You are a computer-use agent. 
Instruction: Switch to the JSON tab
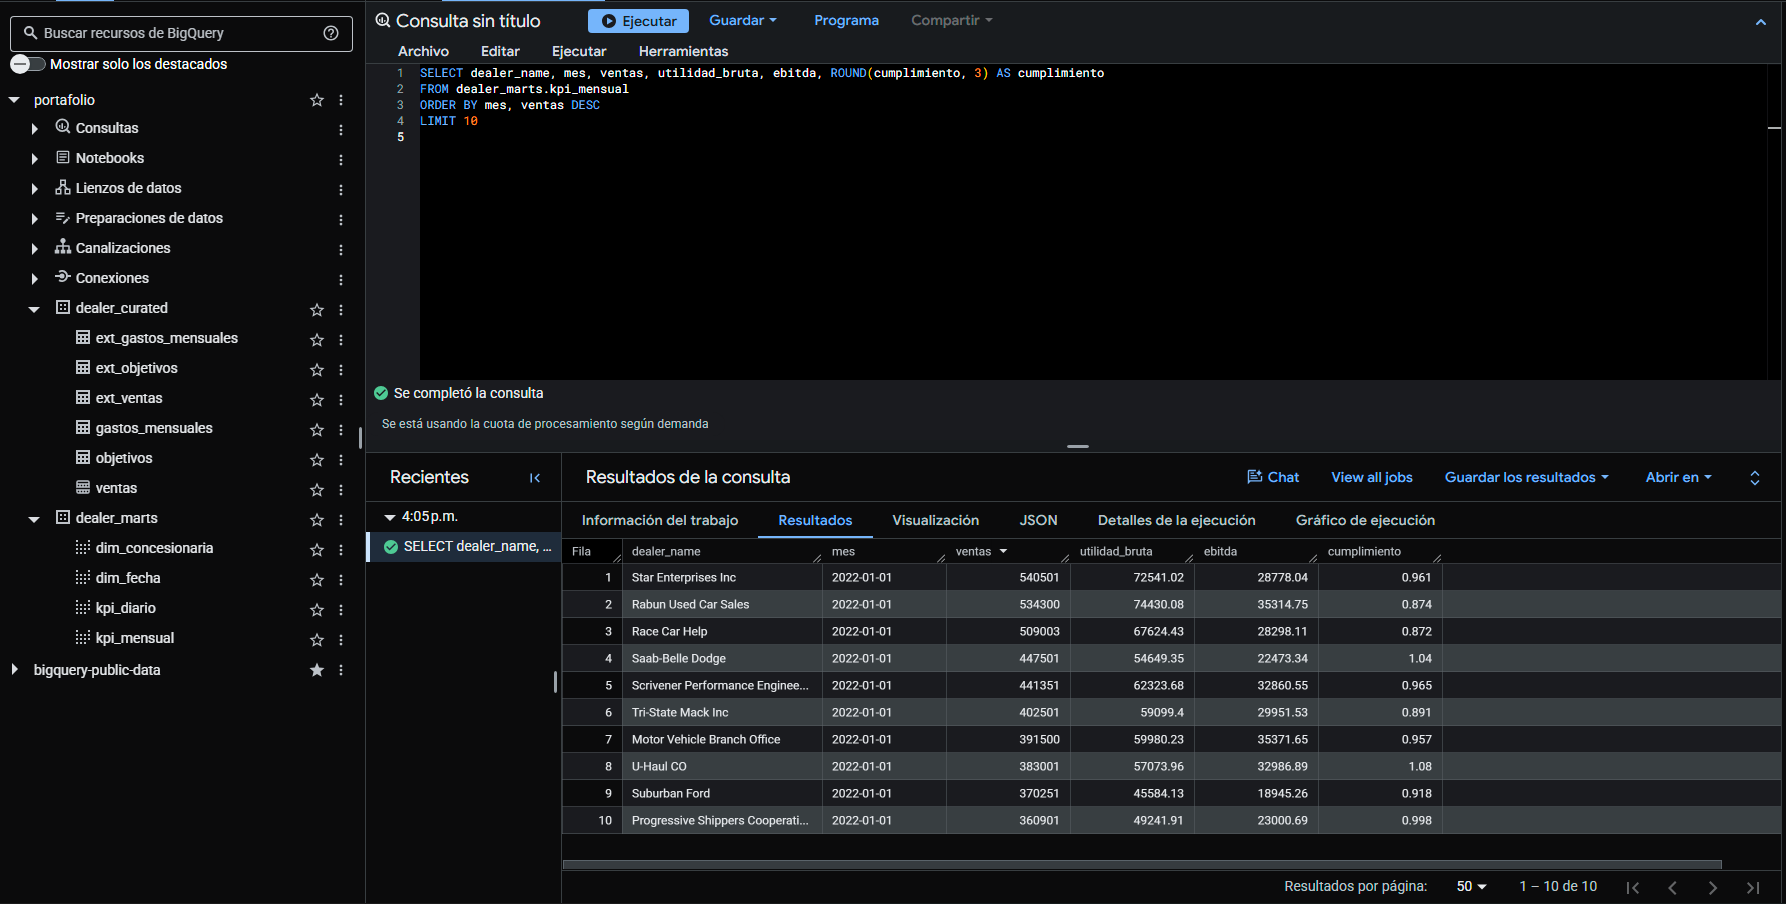pos(1038,520)
